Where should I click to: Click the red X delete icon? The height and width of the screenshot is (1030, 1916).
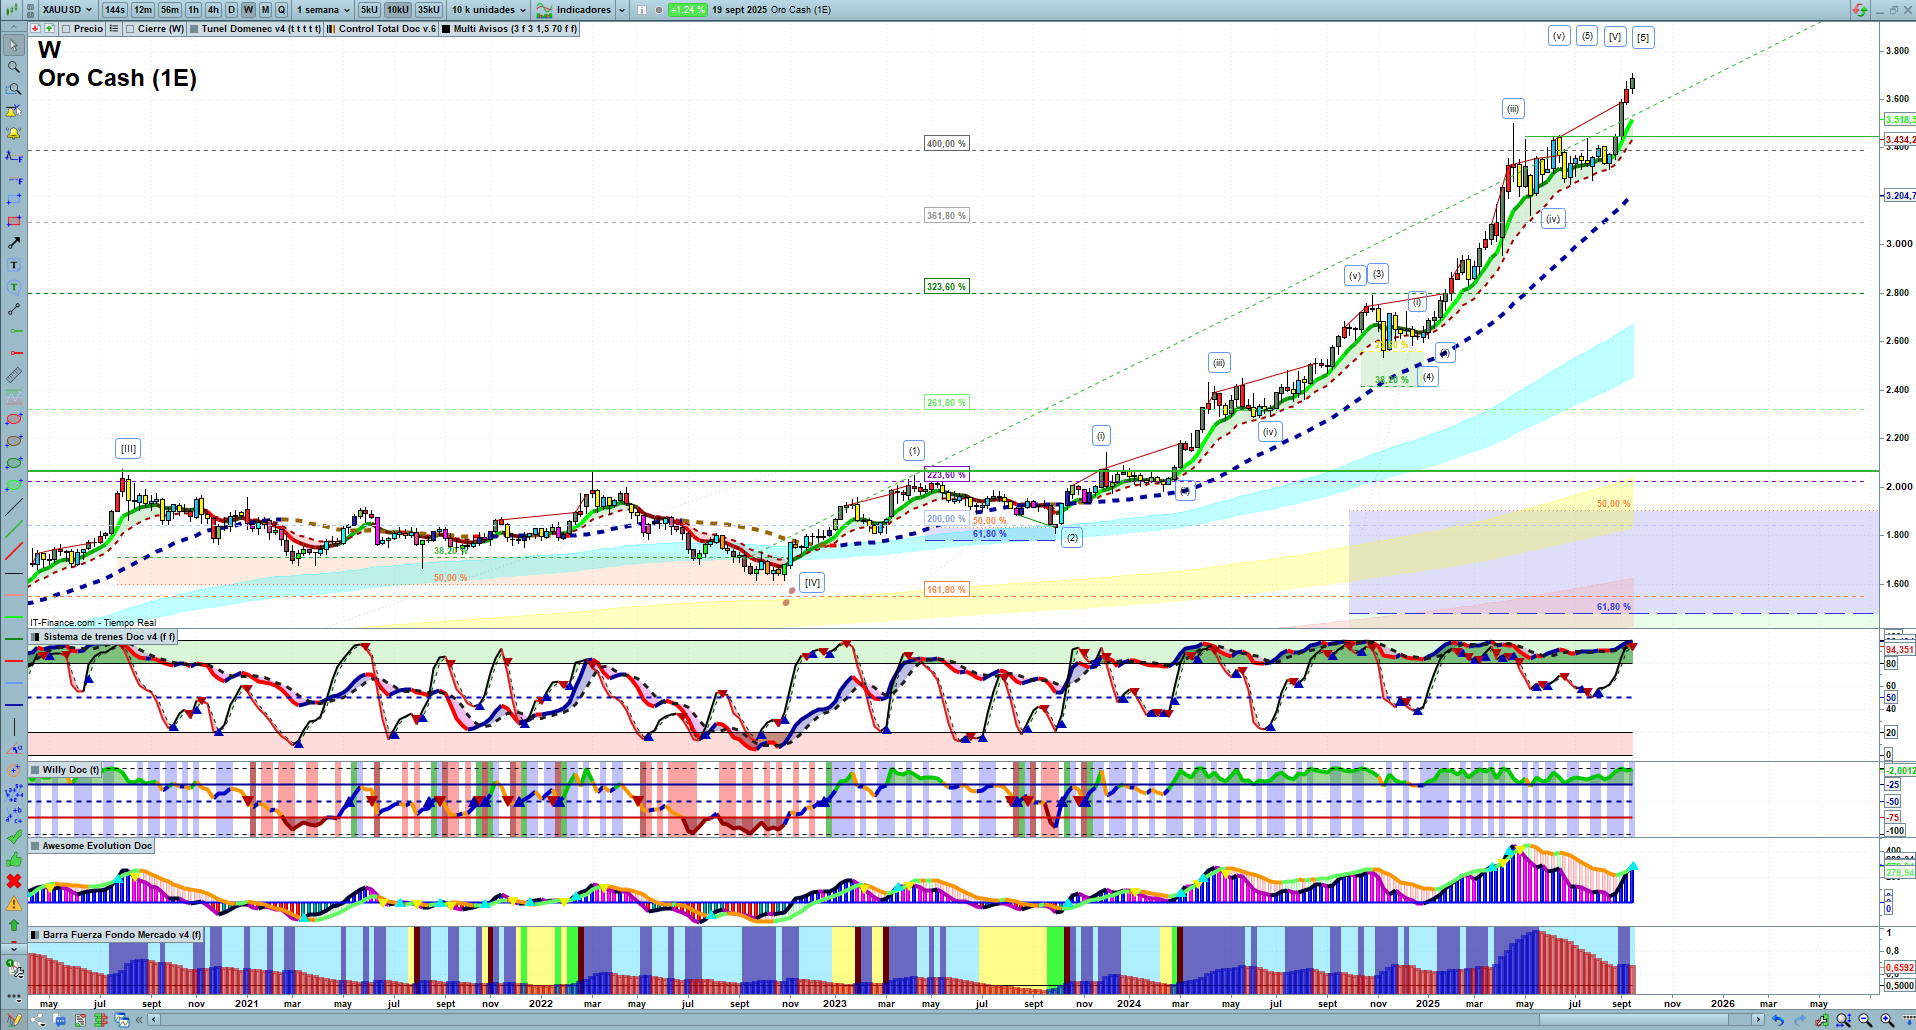[14, 881]
